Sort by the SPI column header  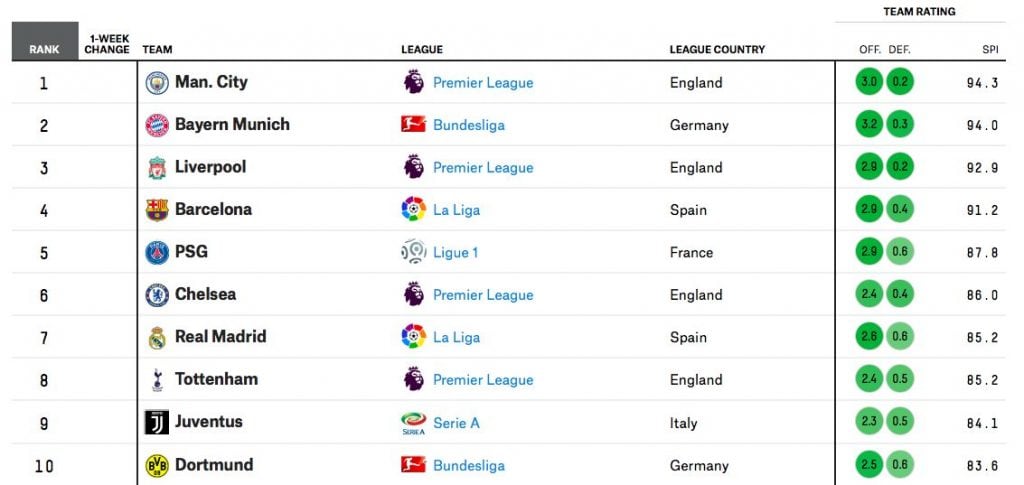990,50
